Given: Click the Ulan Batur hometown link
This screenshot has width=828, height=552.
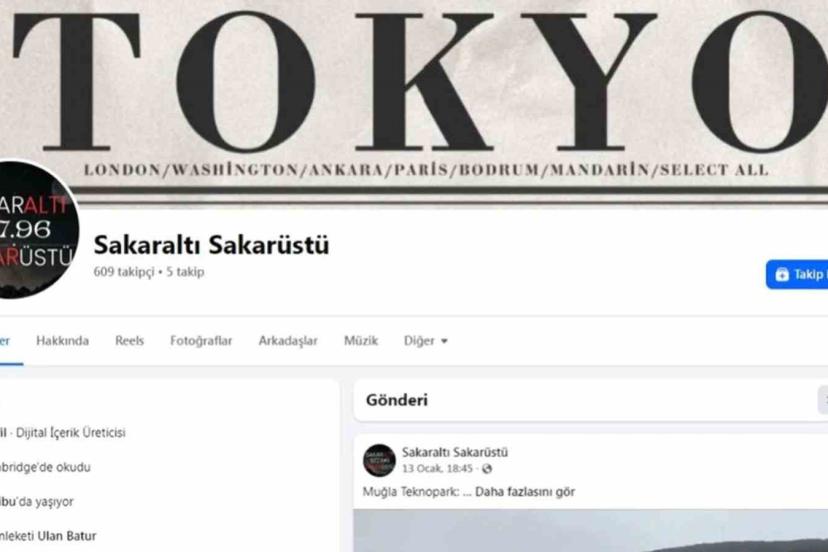Looking at the screenshot, I should tap(67, 536).
